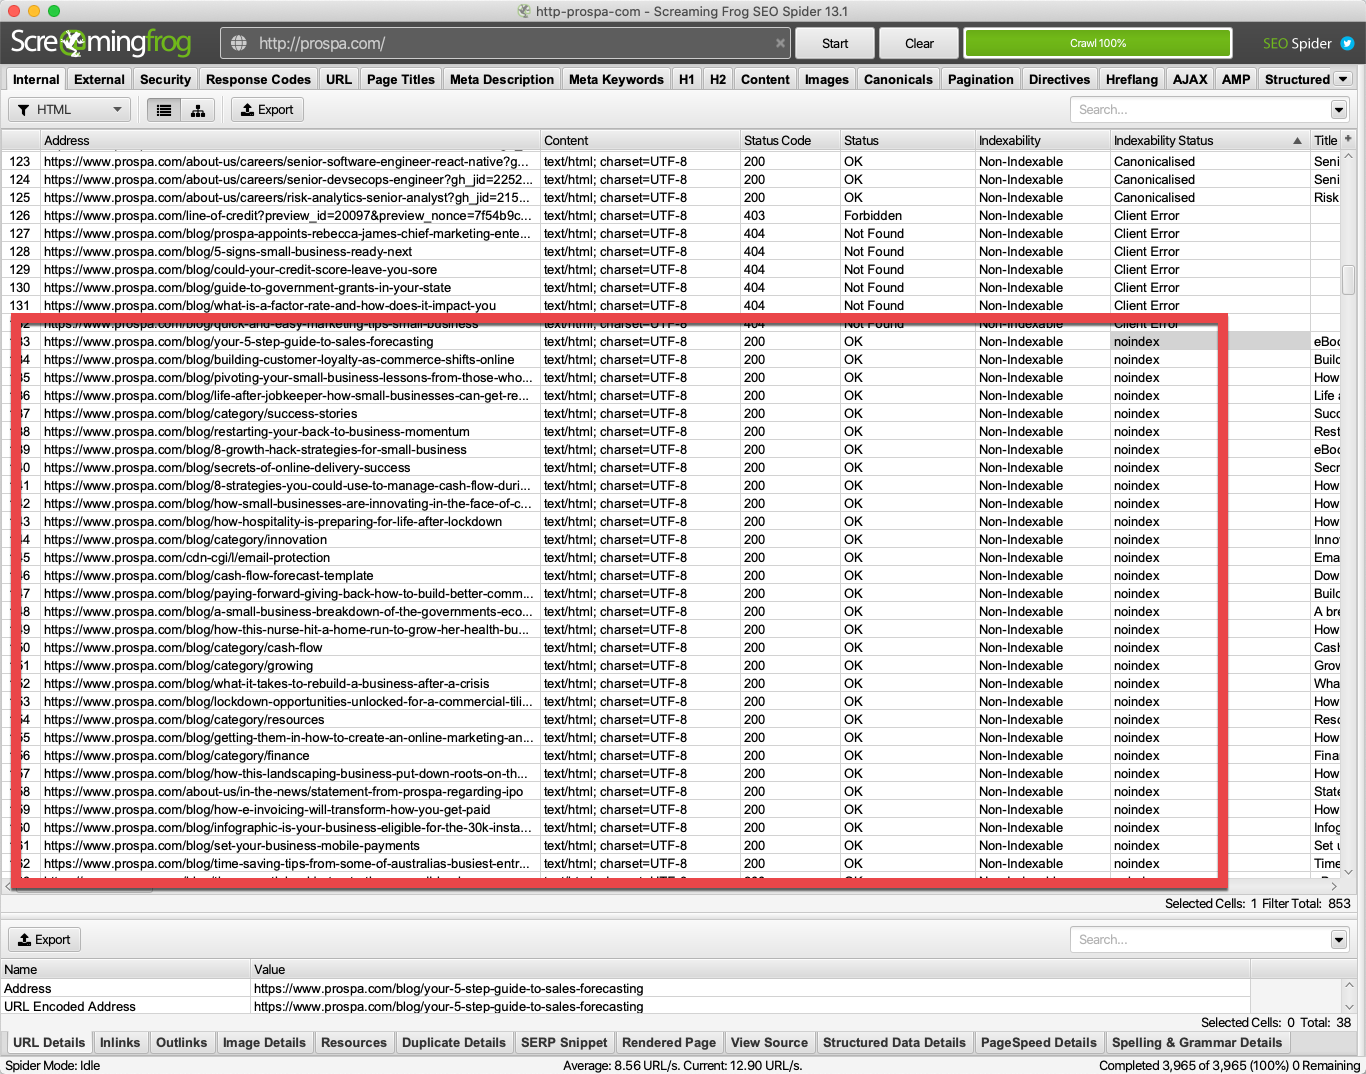Focus the lower Search field

pos(1200,940)
